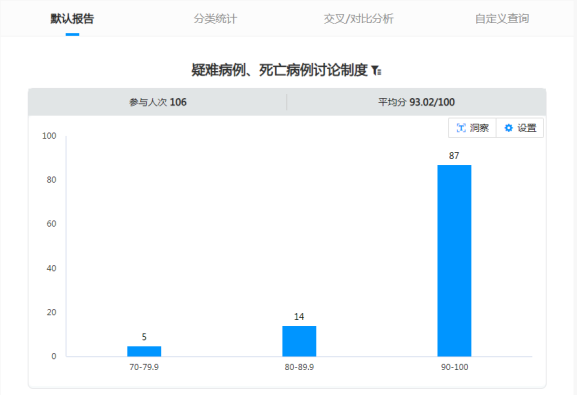
Task: Open the 交叉/对比分析 tab
Action: [x=358, y=18]
